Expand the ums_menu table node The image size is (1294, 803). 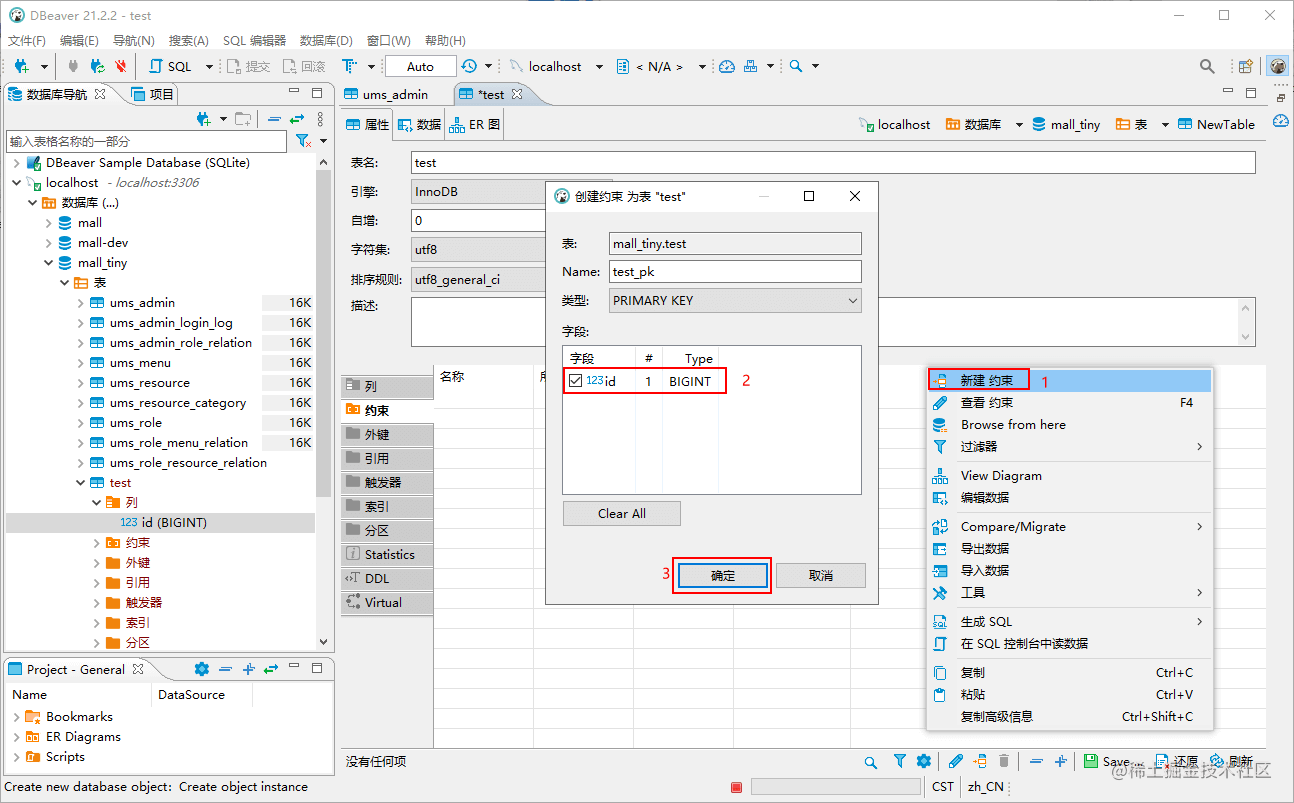point(81,363)
